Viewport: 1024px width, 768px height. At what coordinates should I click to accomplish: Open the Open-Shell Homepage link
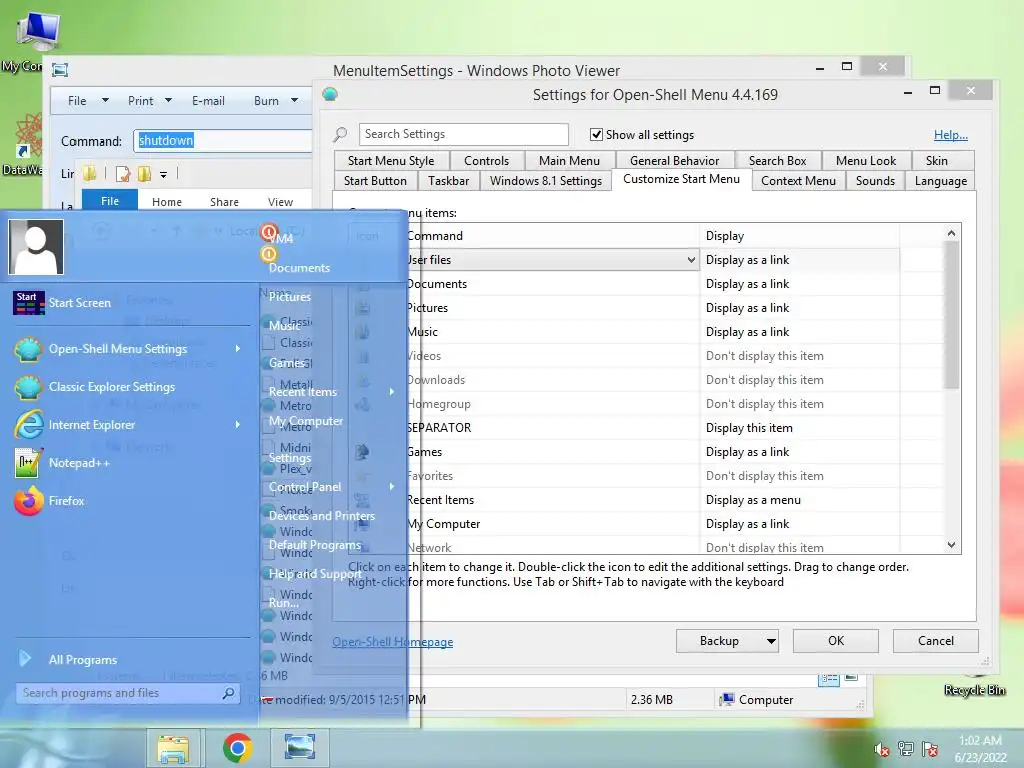click(x=392, y=642)
